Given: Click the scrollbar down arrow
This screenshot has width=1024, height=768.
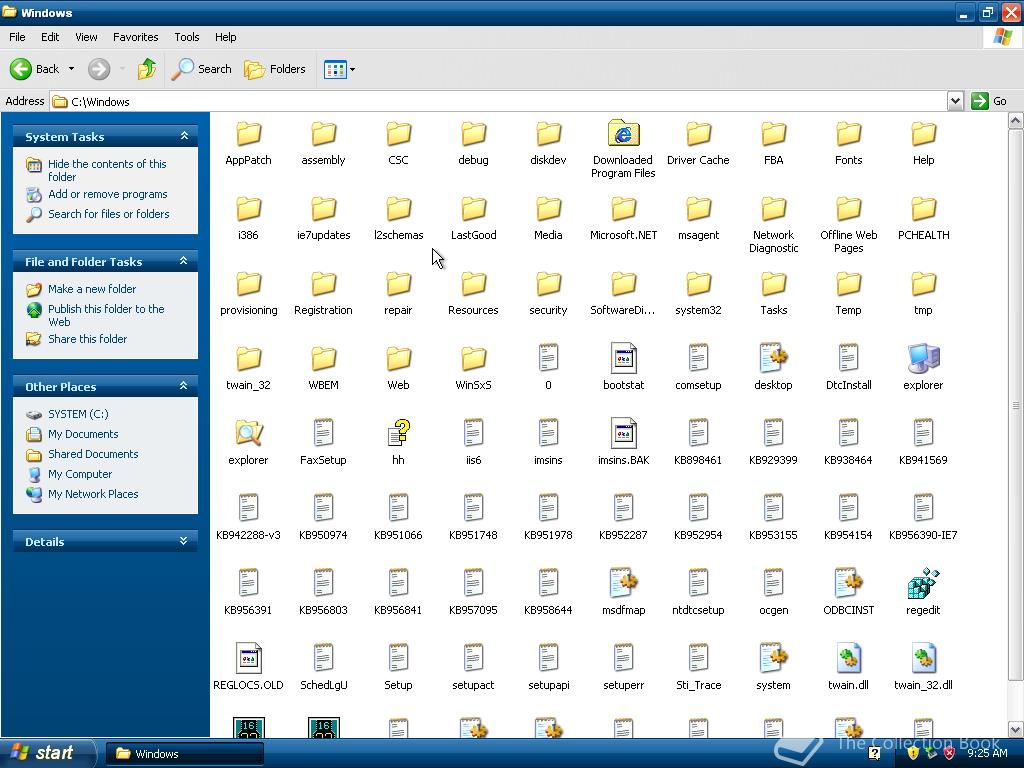Looking at the screenshot, I should pos(1016,729).
